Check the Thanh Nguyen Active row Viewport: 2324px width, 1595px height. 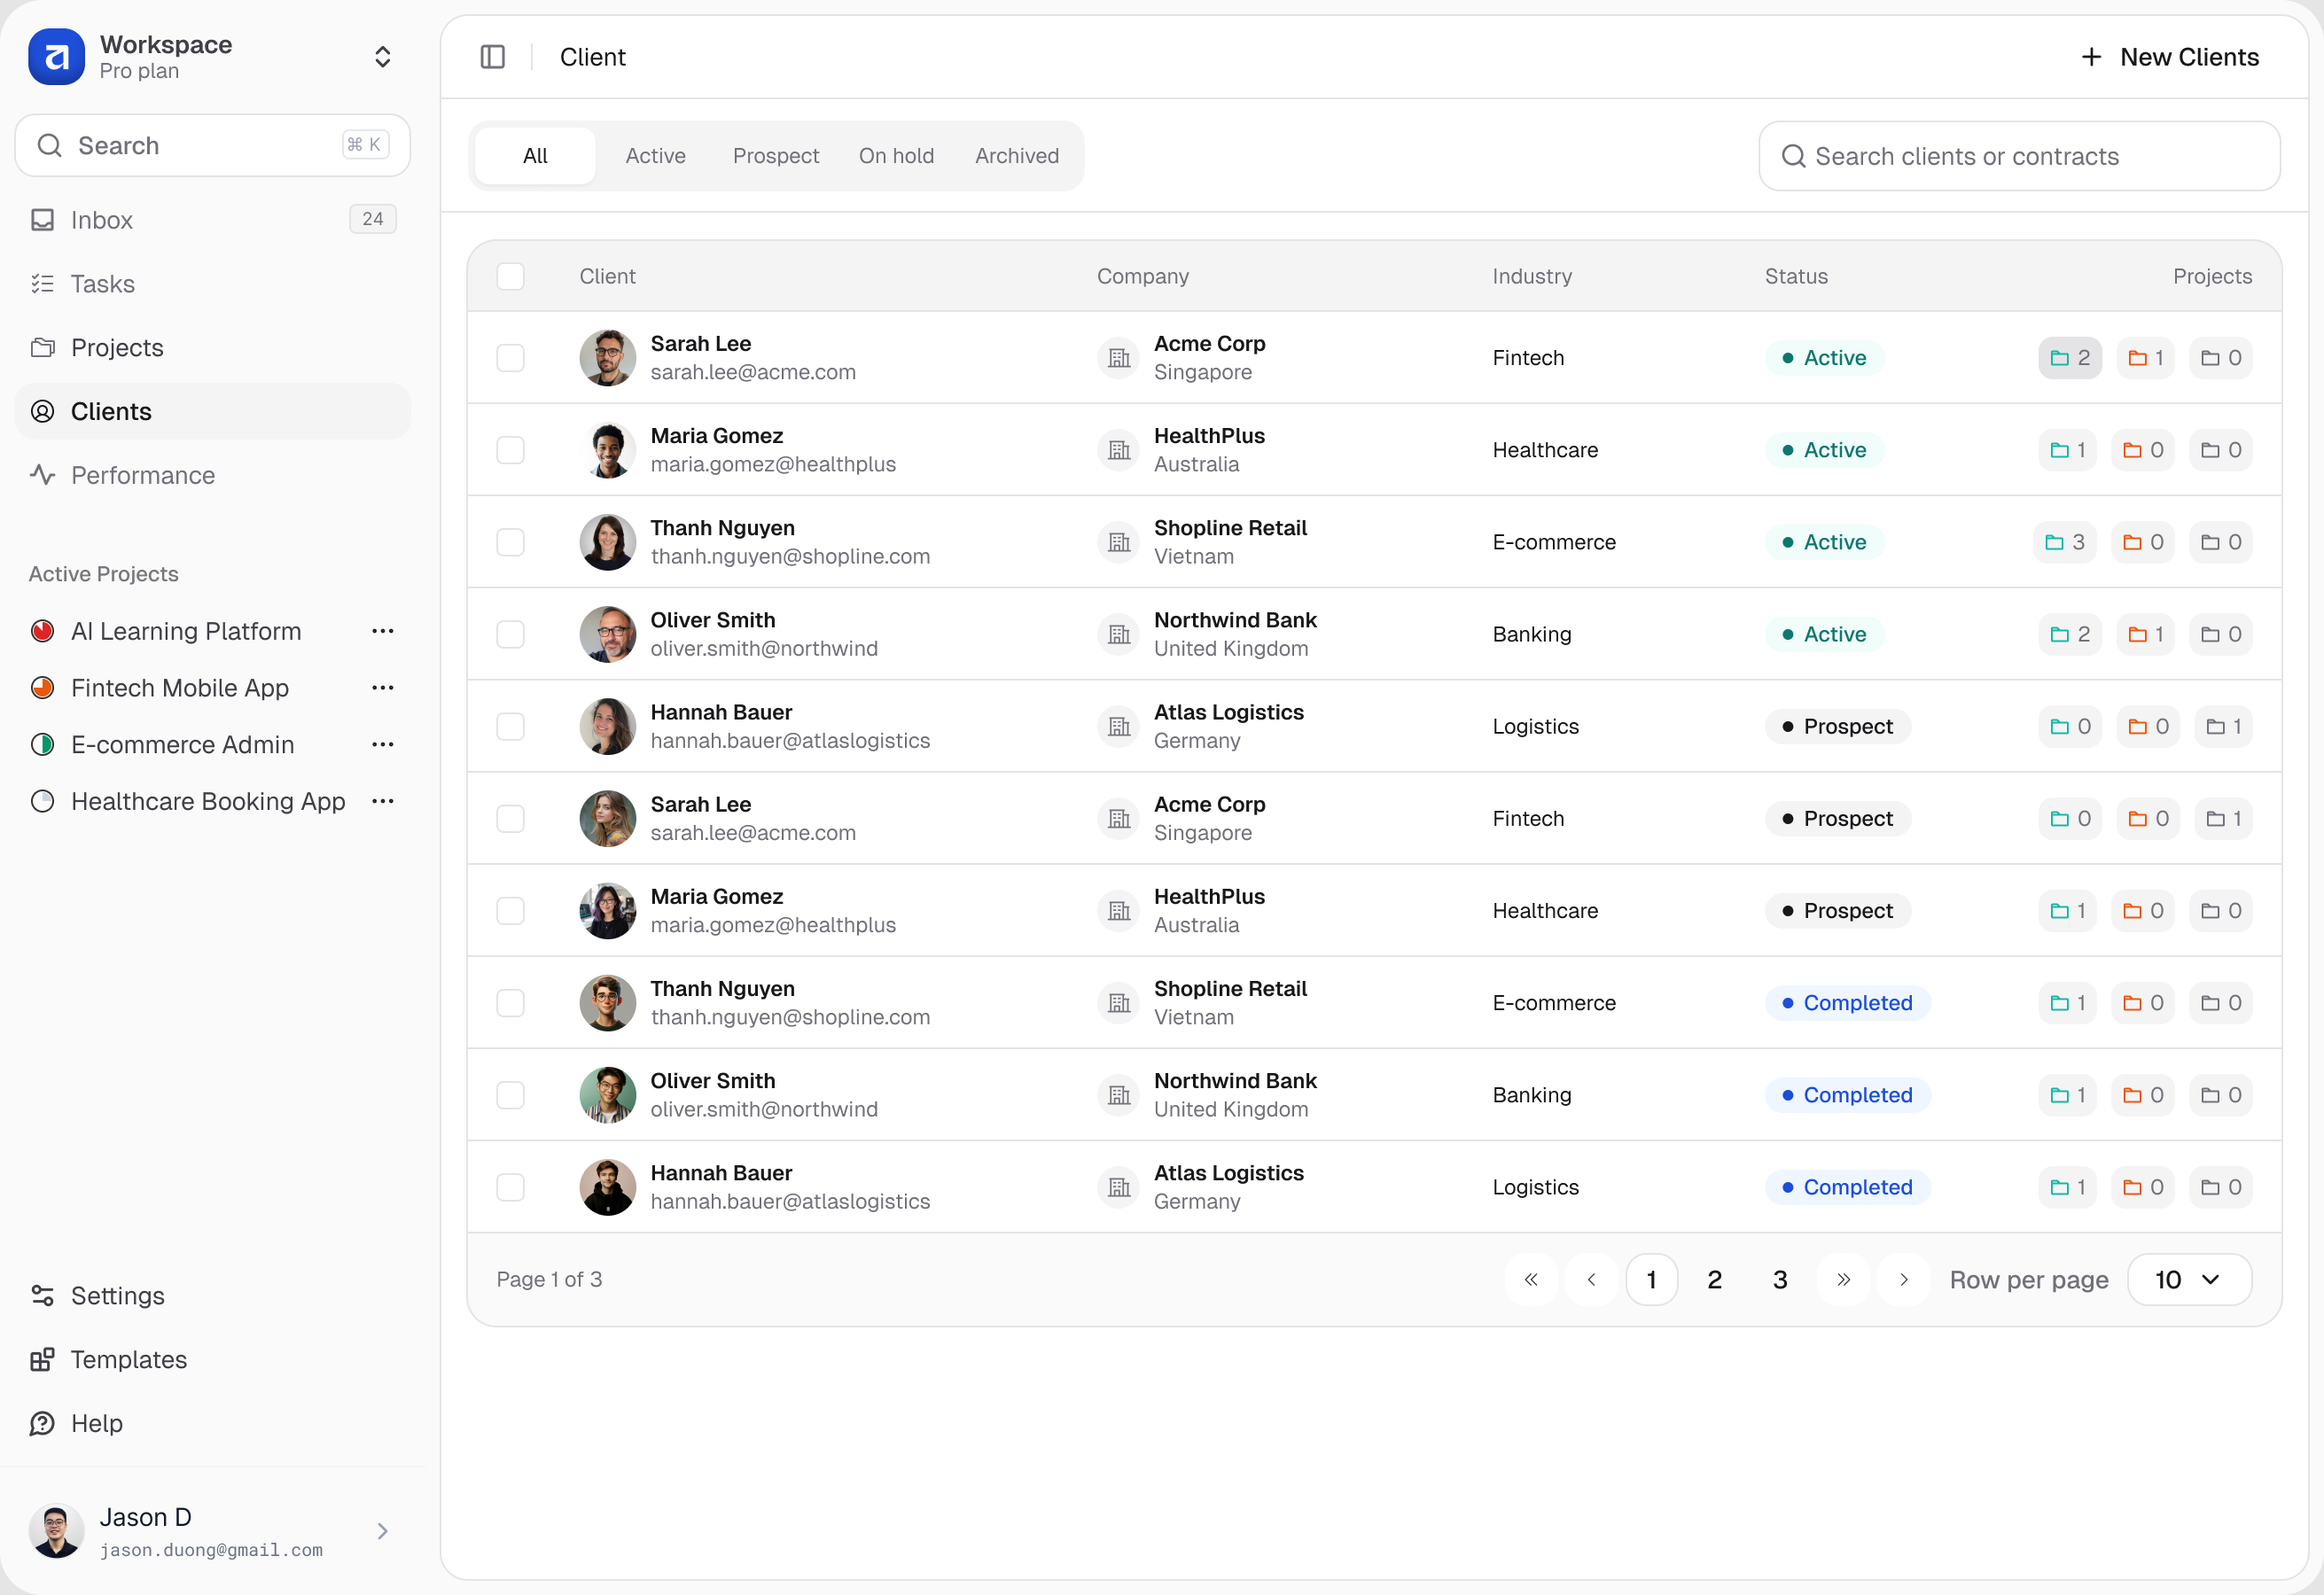510,542
